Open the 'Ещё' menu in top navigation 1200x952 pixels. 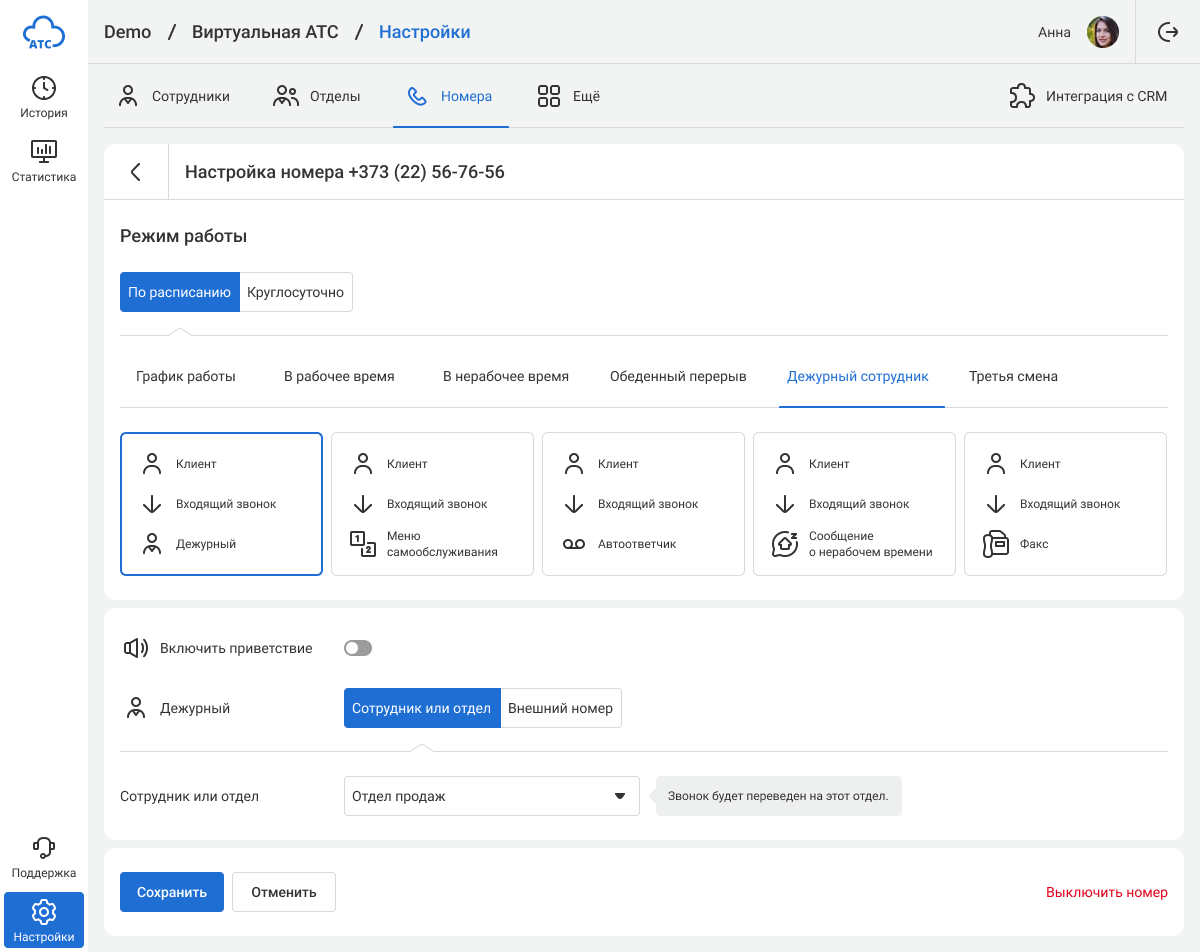(x=569, y=97)
